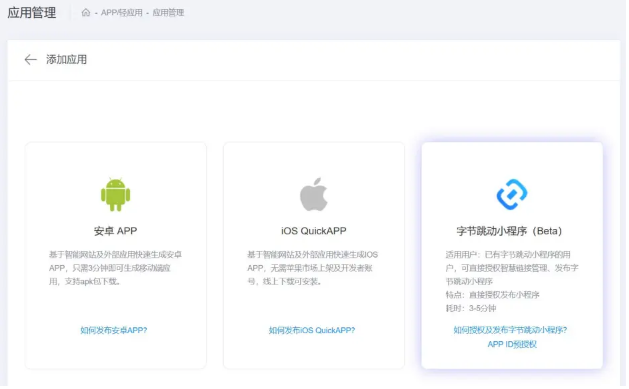Viewport: 629px width, 389px height.
Task: Open the 如何发布iOS QuickAPP? help link
Action: [312, 330]
